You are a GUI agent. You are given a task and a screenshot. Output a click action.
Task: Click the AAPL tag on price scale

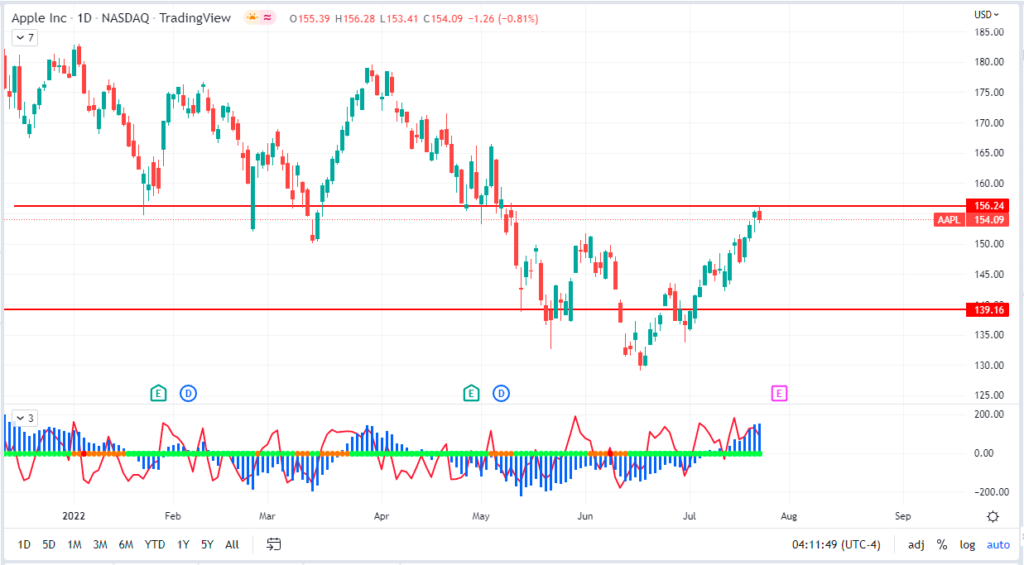(x=949, y=220)
